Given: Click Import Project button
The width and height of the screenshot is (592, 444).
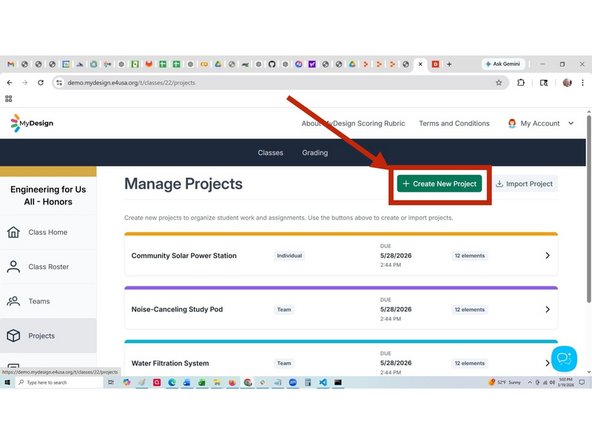Looking at the screenshot, I should [525, 184].
